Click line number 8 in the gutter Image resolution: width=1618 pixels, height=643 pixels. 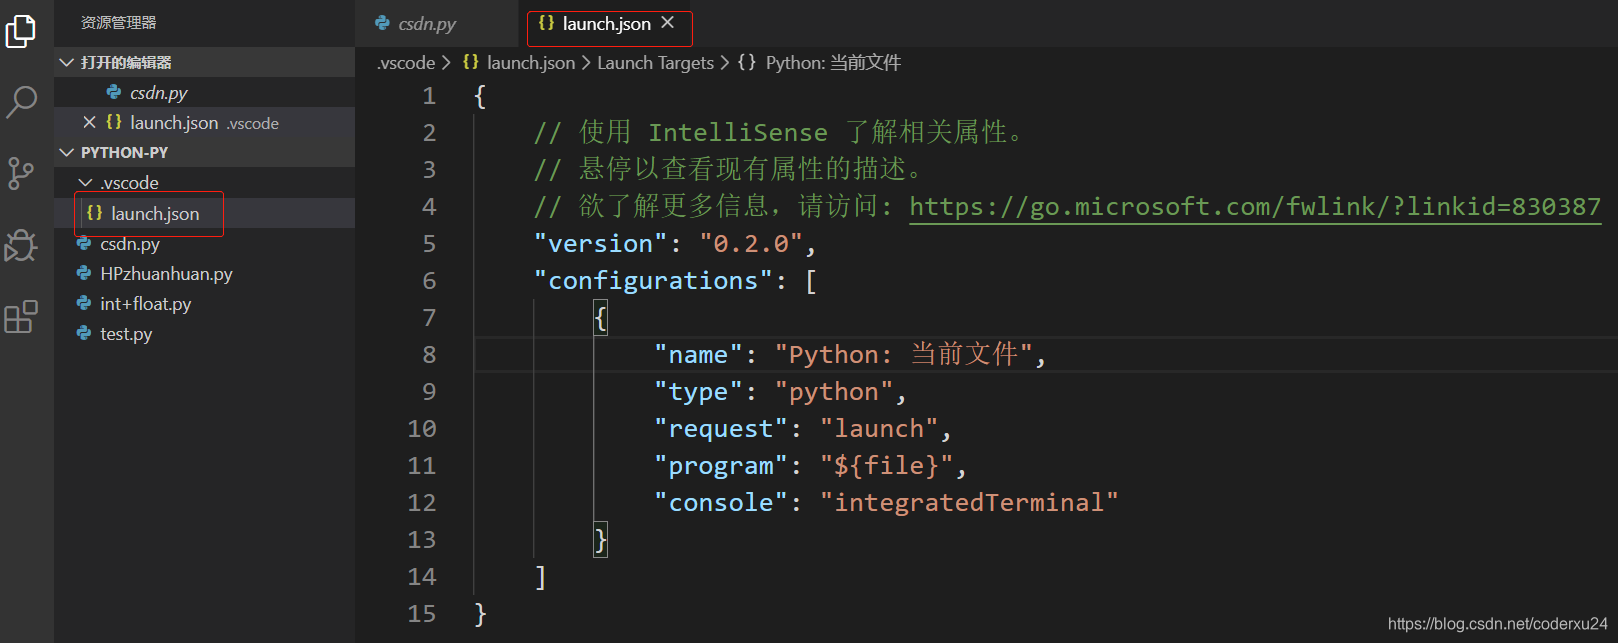[x=429, y=355]
